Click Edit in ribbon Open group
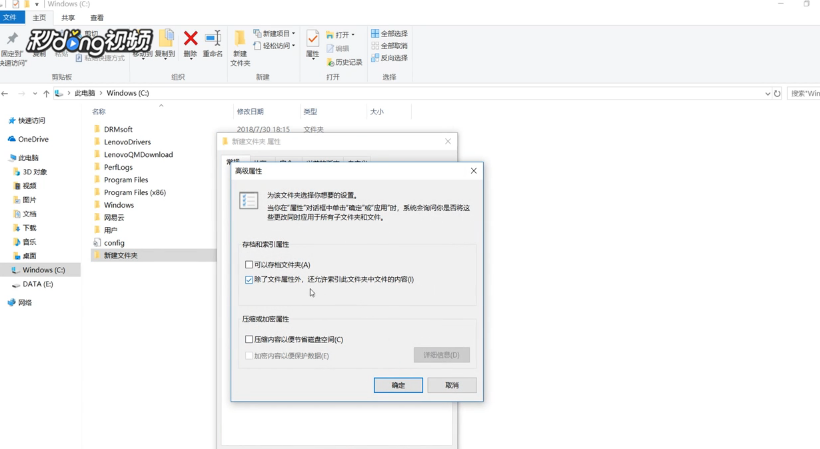 (338, 49)
